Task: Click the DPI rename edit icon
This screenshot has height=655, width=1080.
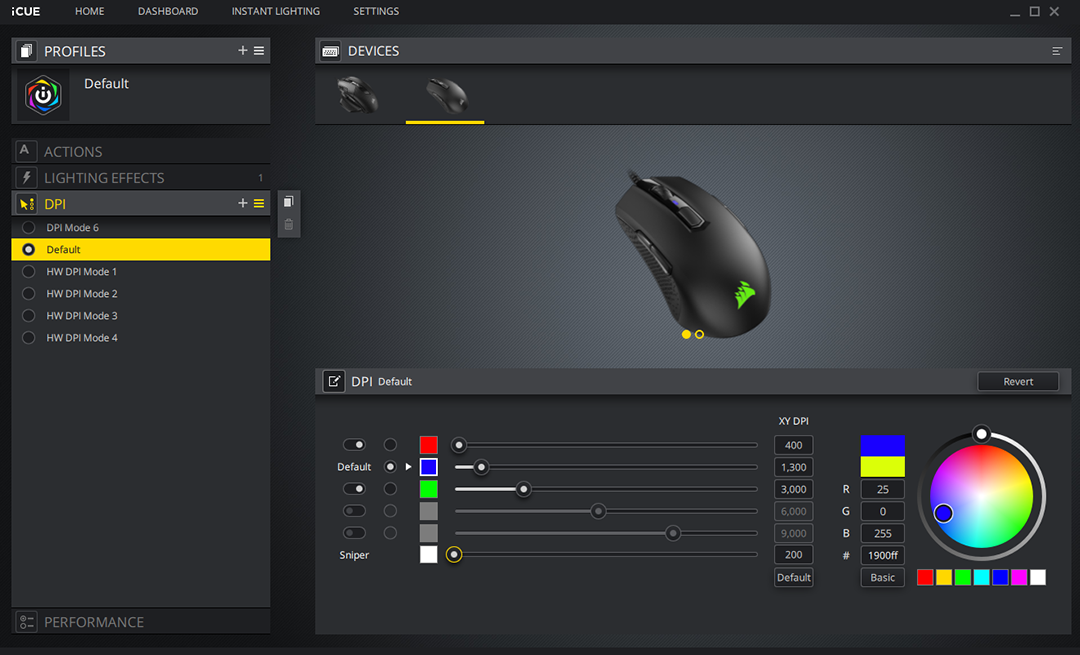Action: point(333,381)
